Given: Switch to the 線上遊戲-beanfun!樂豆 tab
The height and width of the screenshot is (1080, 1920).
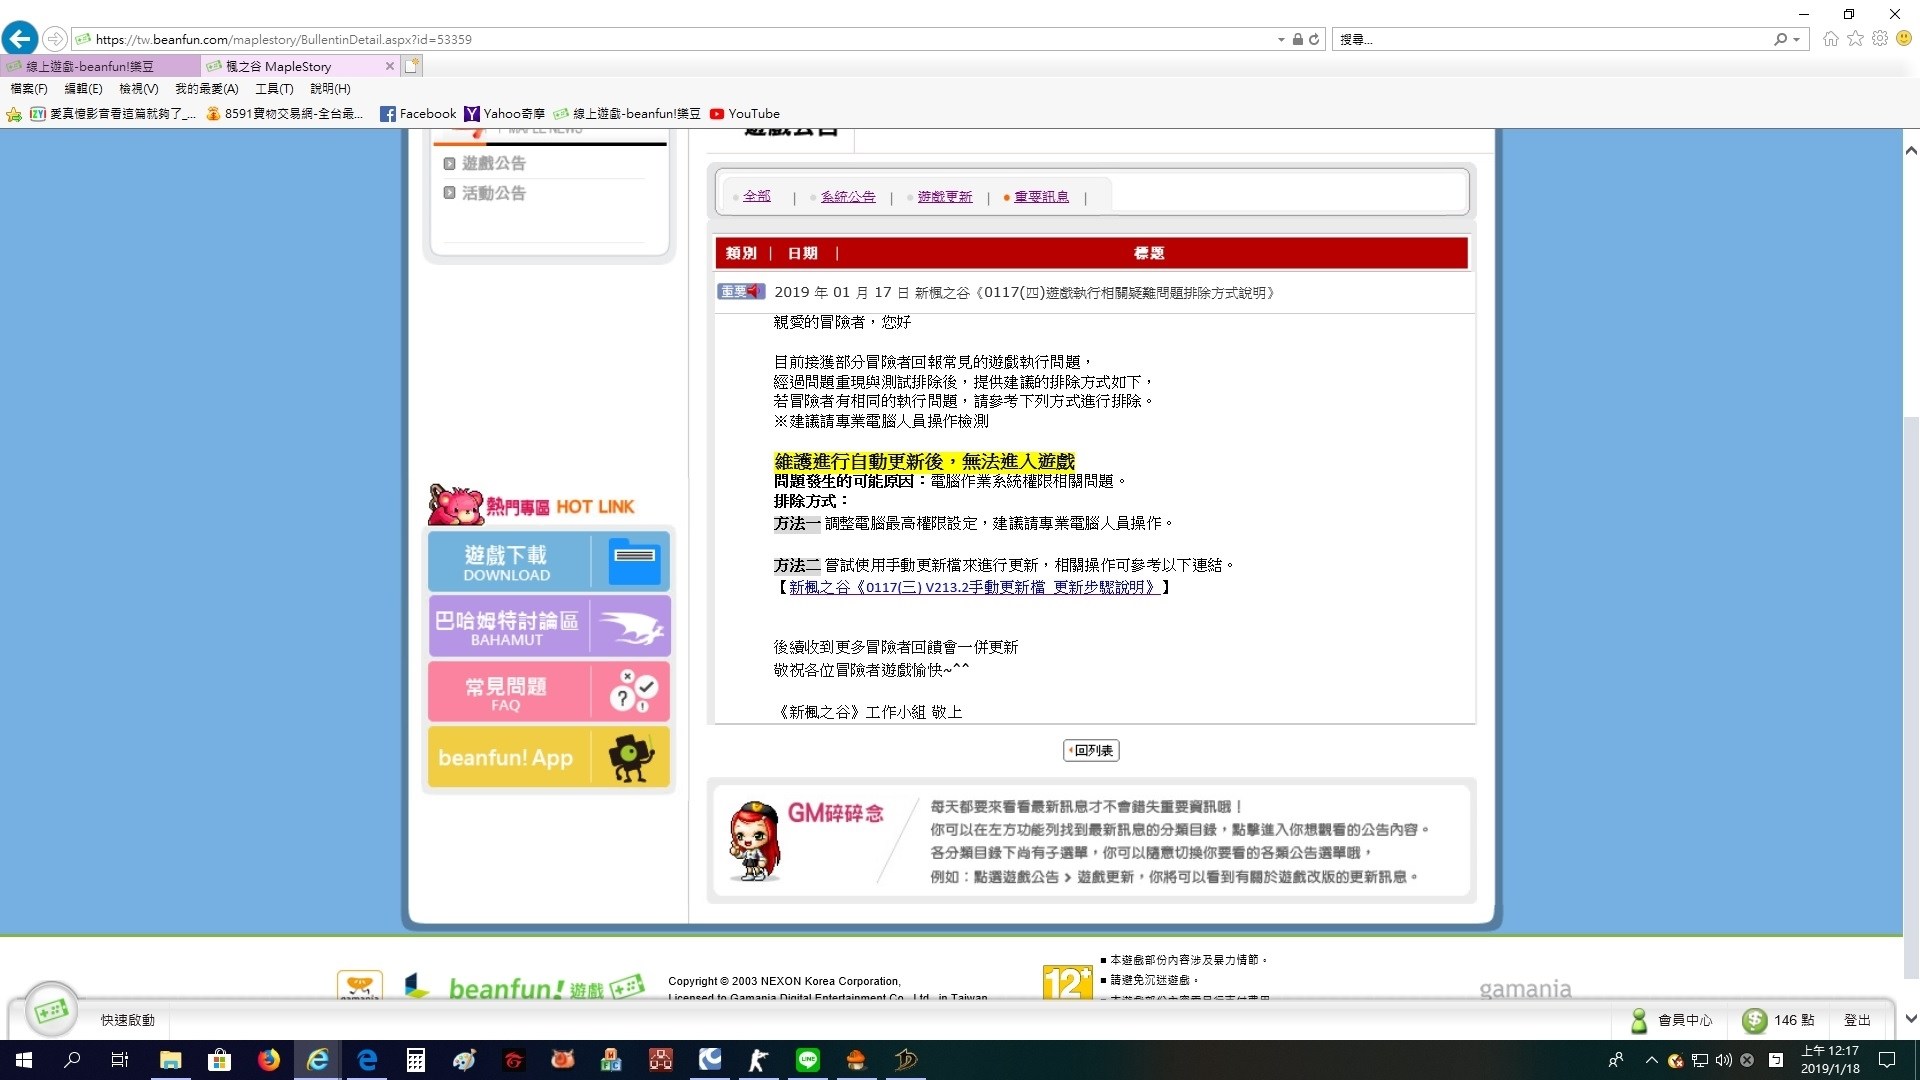Looking at the screenshot, I should [100, 66].
